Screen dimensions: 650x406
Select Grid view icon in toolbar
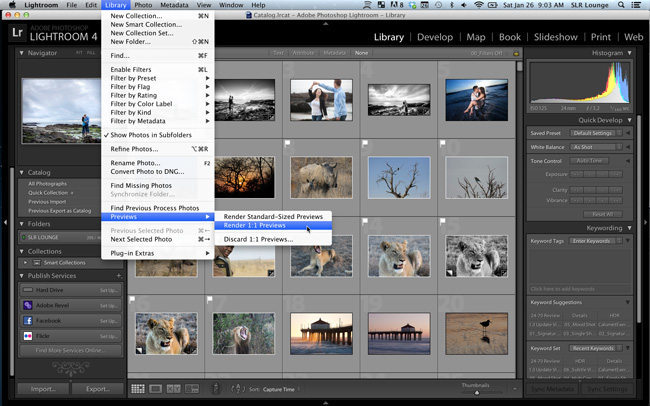(x=138, y=389)
